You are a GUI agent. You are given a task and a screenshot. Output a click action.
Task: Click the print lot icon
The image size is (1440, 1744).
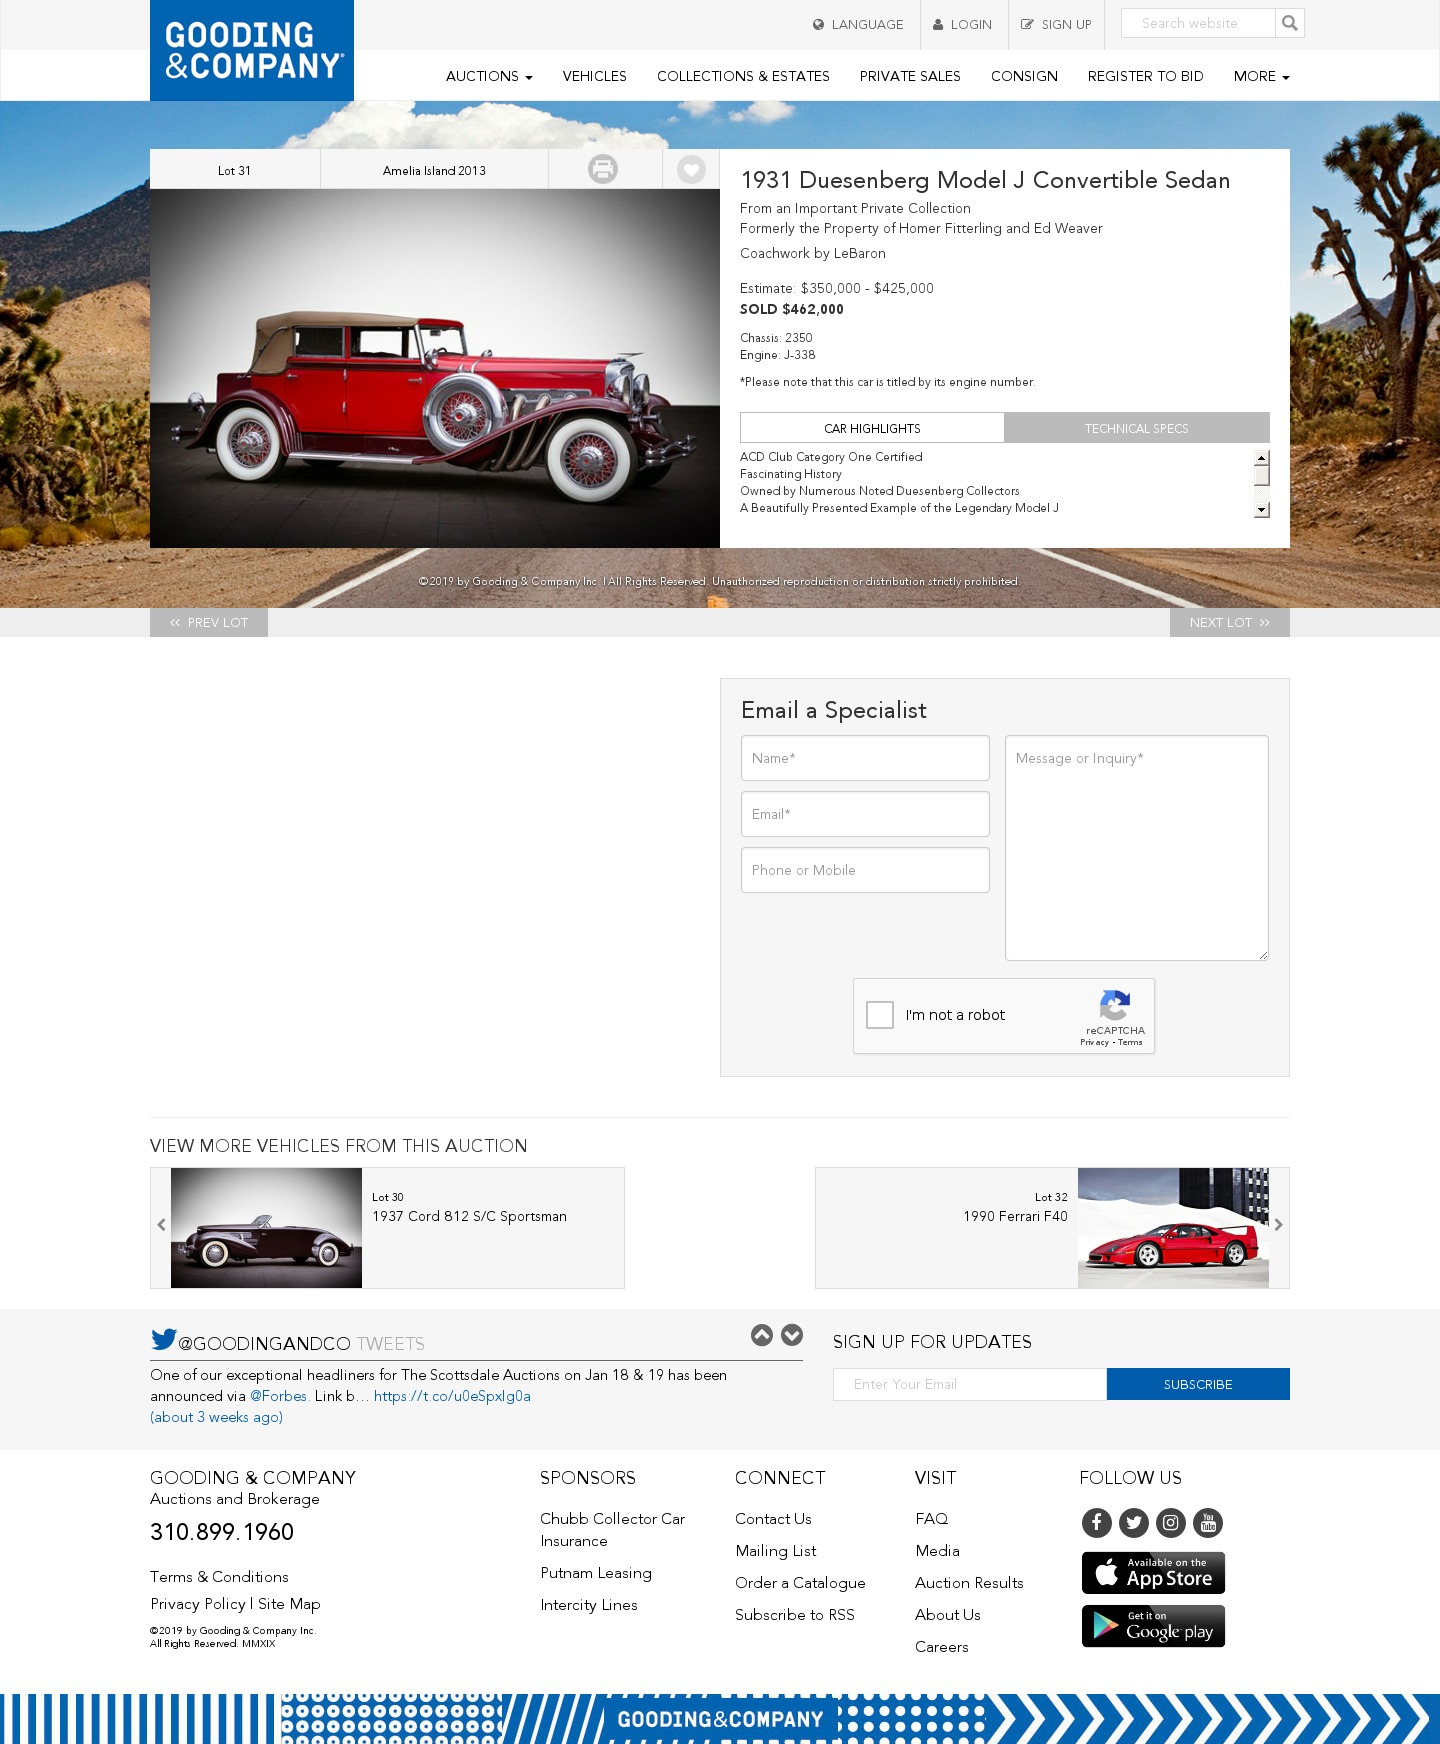603,169
